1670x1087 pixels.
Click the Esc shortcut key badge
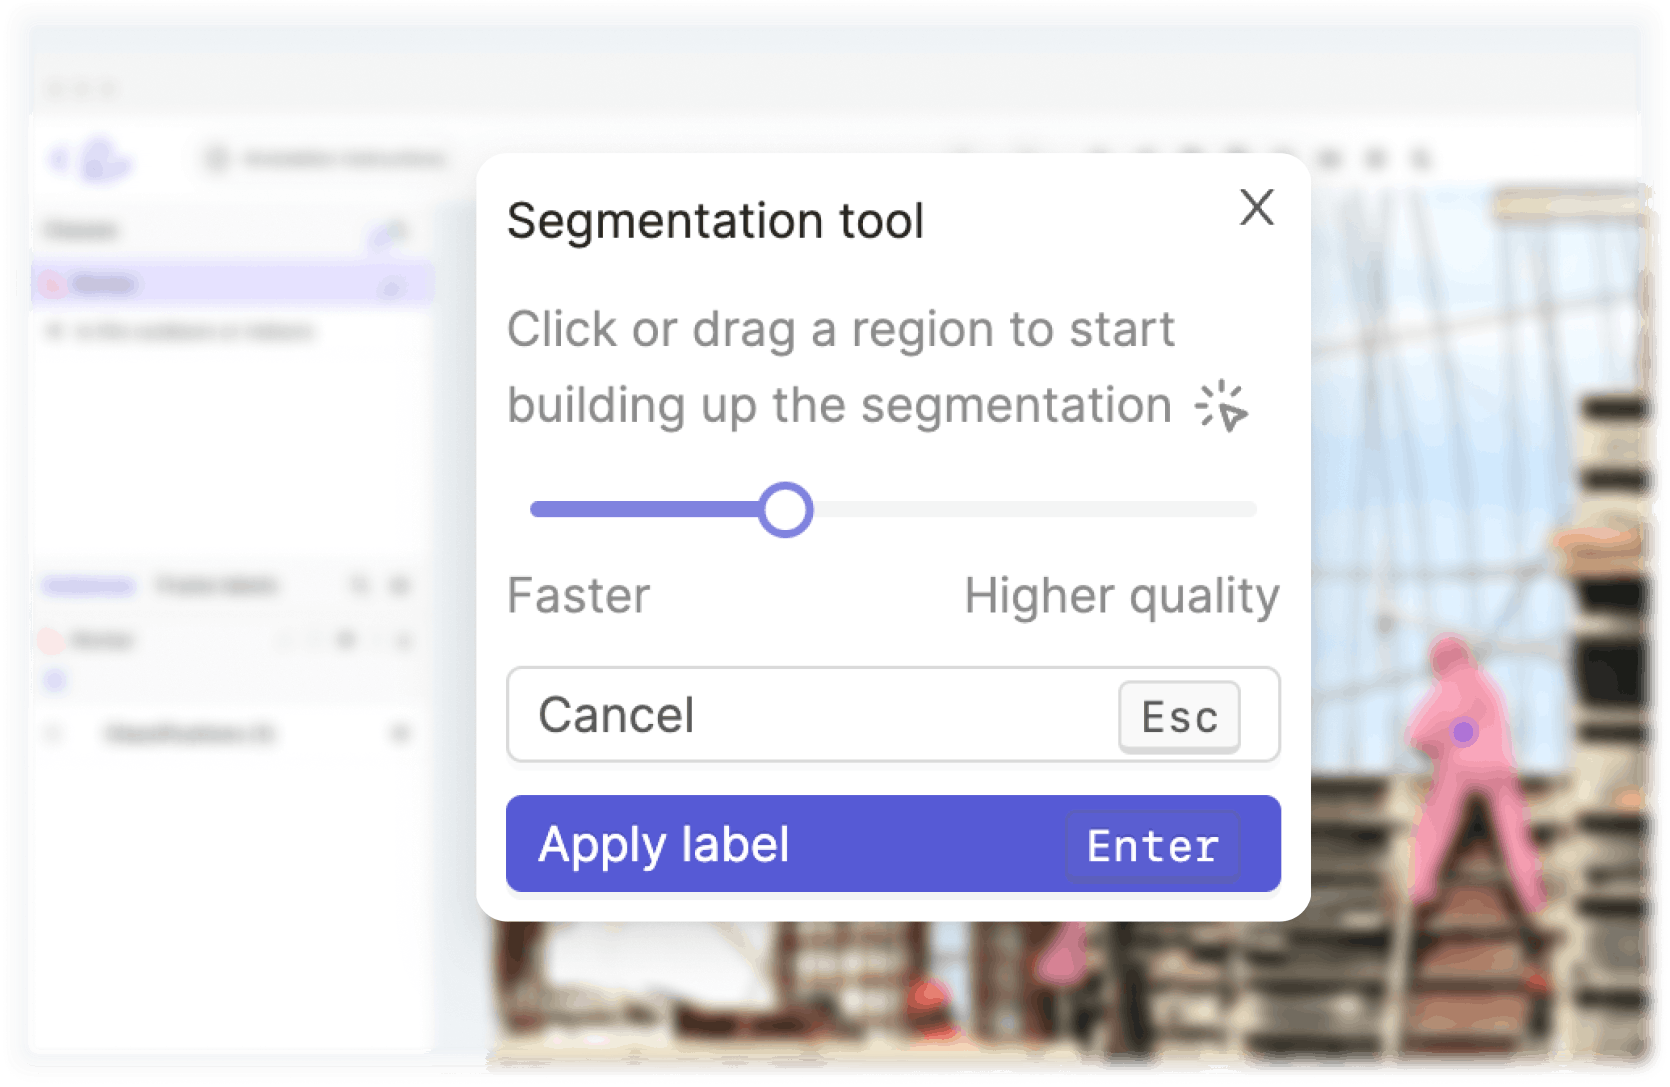[1179, 717]
